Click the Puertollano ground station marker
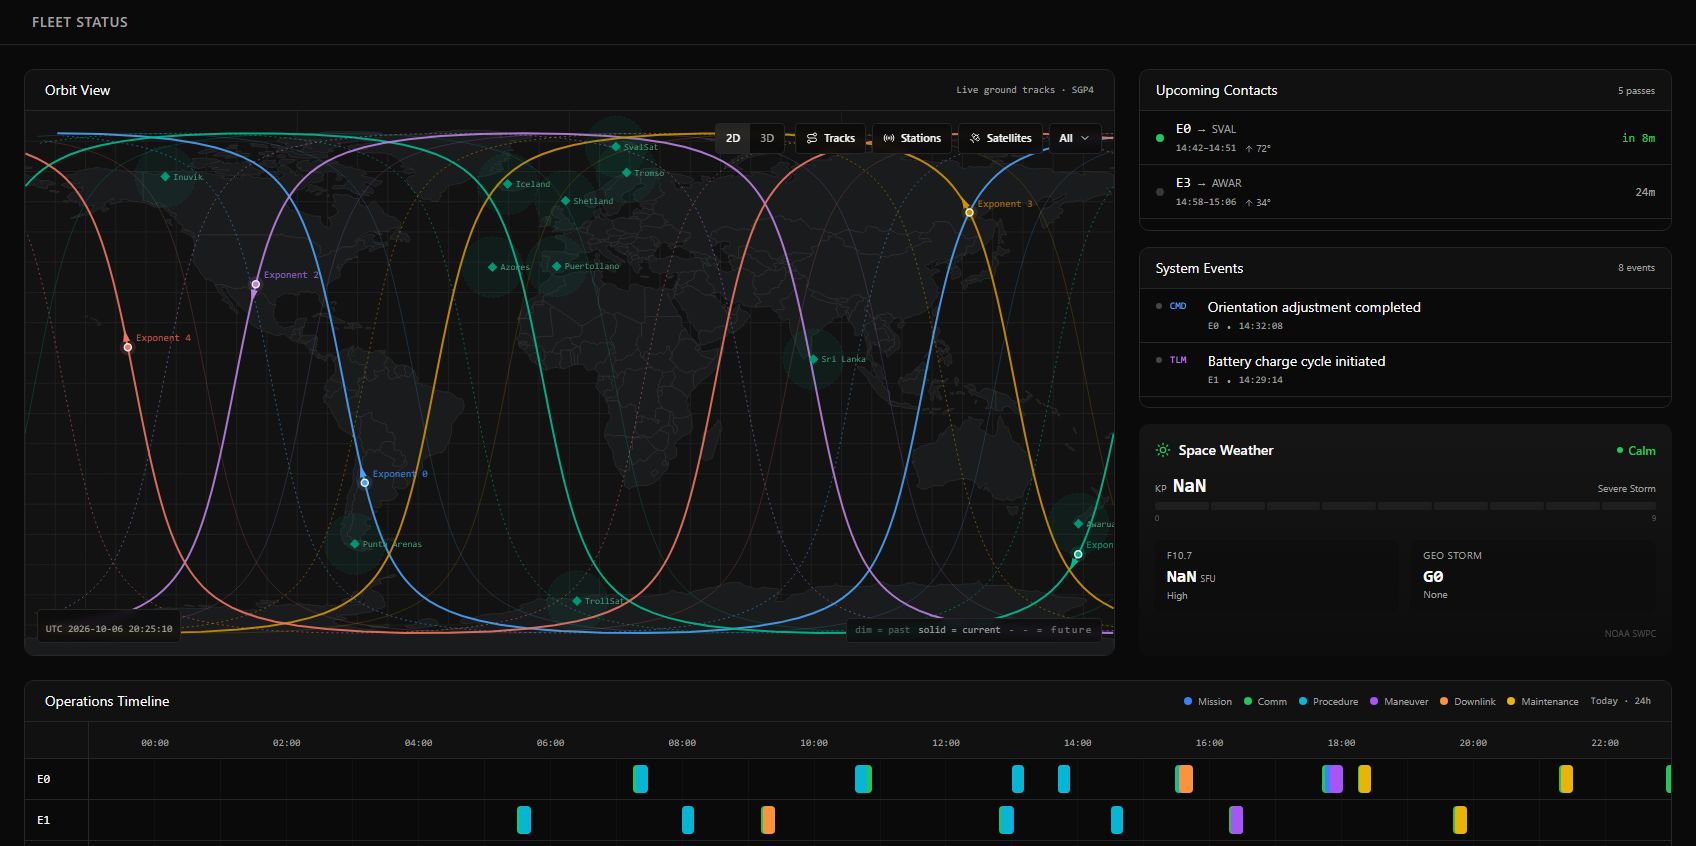 coord(556,266)
